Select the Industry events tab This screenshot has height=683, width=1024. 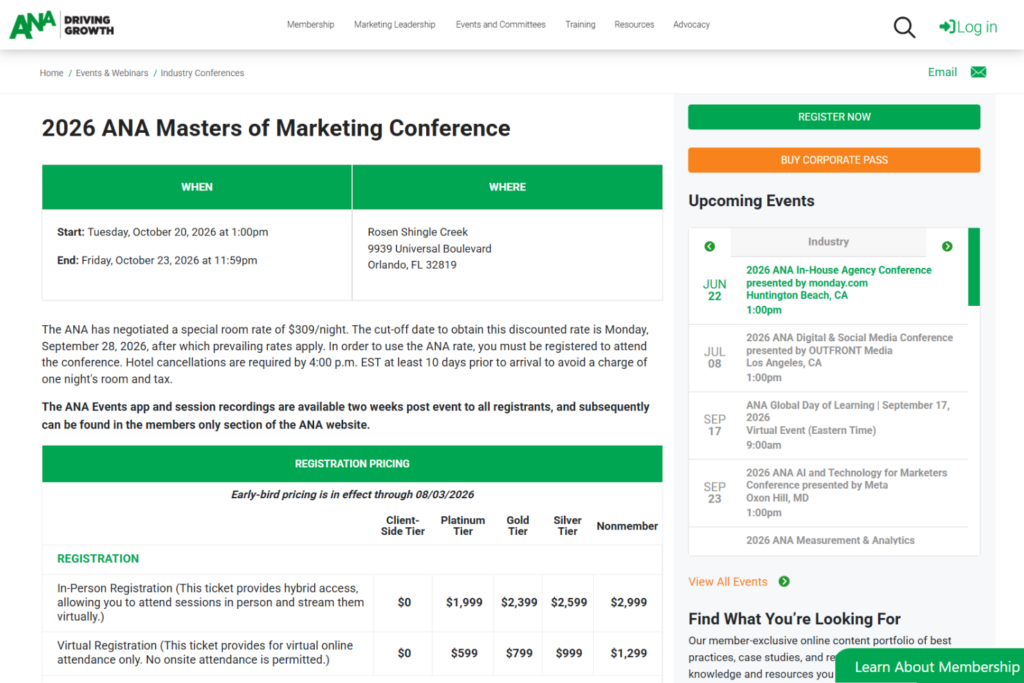click(828, 242)
